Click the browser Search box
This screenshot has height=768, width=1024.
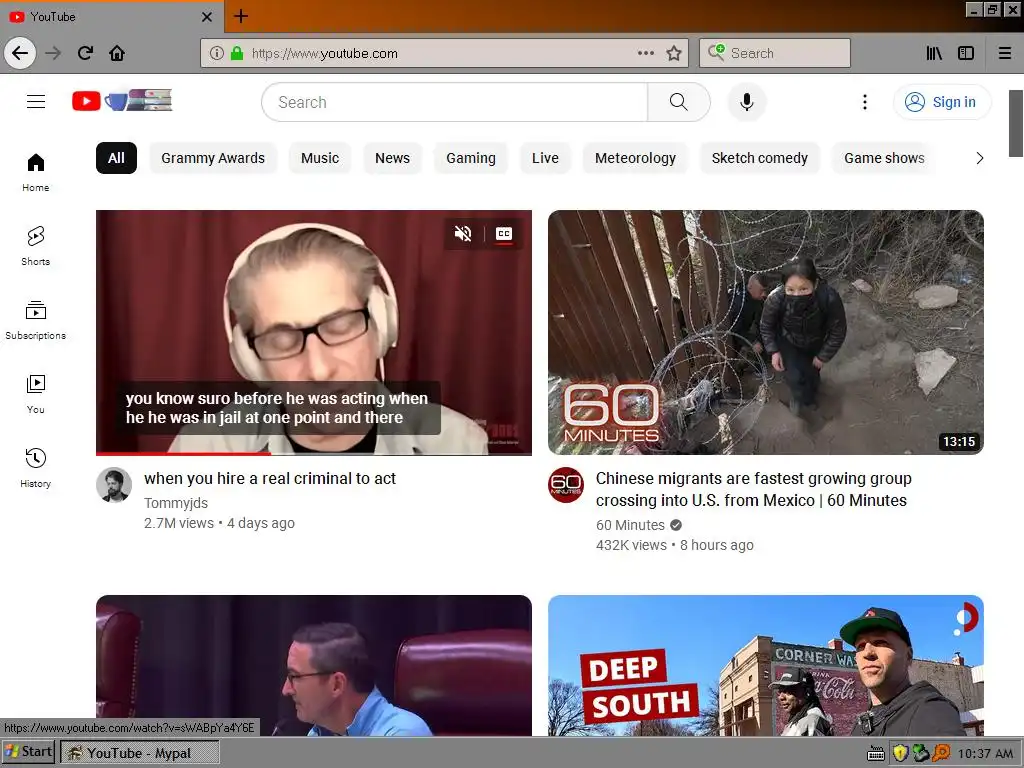tap(775, 53)
